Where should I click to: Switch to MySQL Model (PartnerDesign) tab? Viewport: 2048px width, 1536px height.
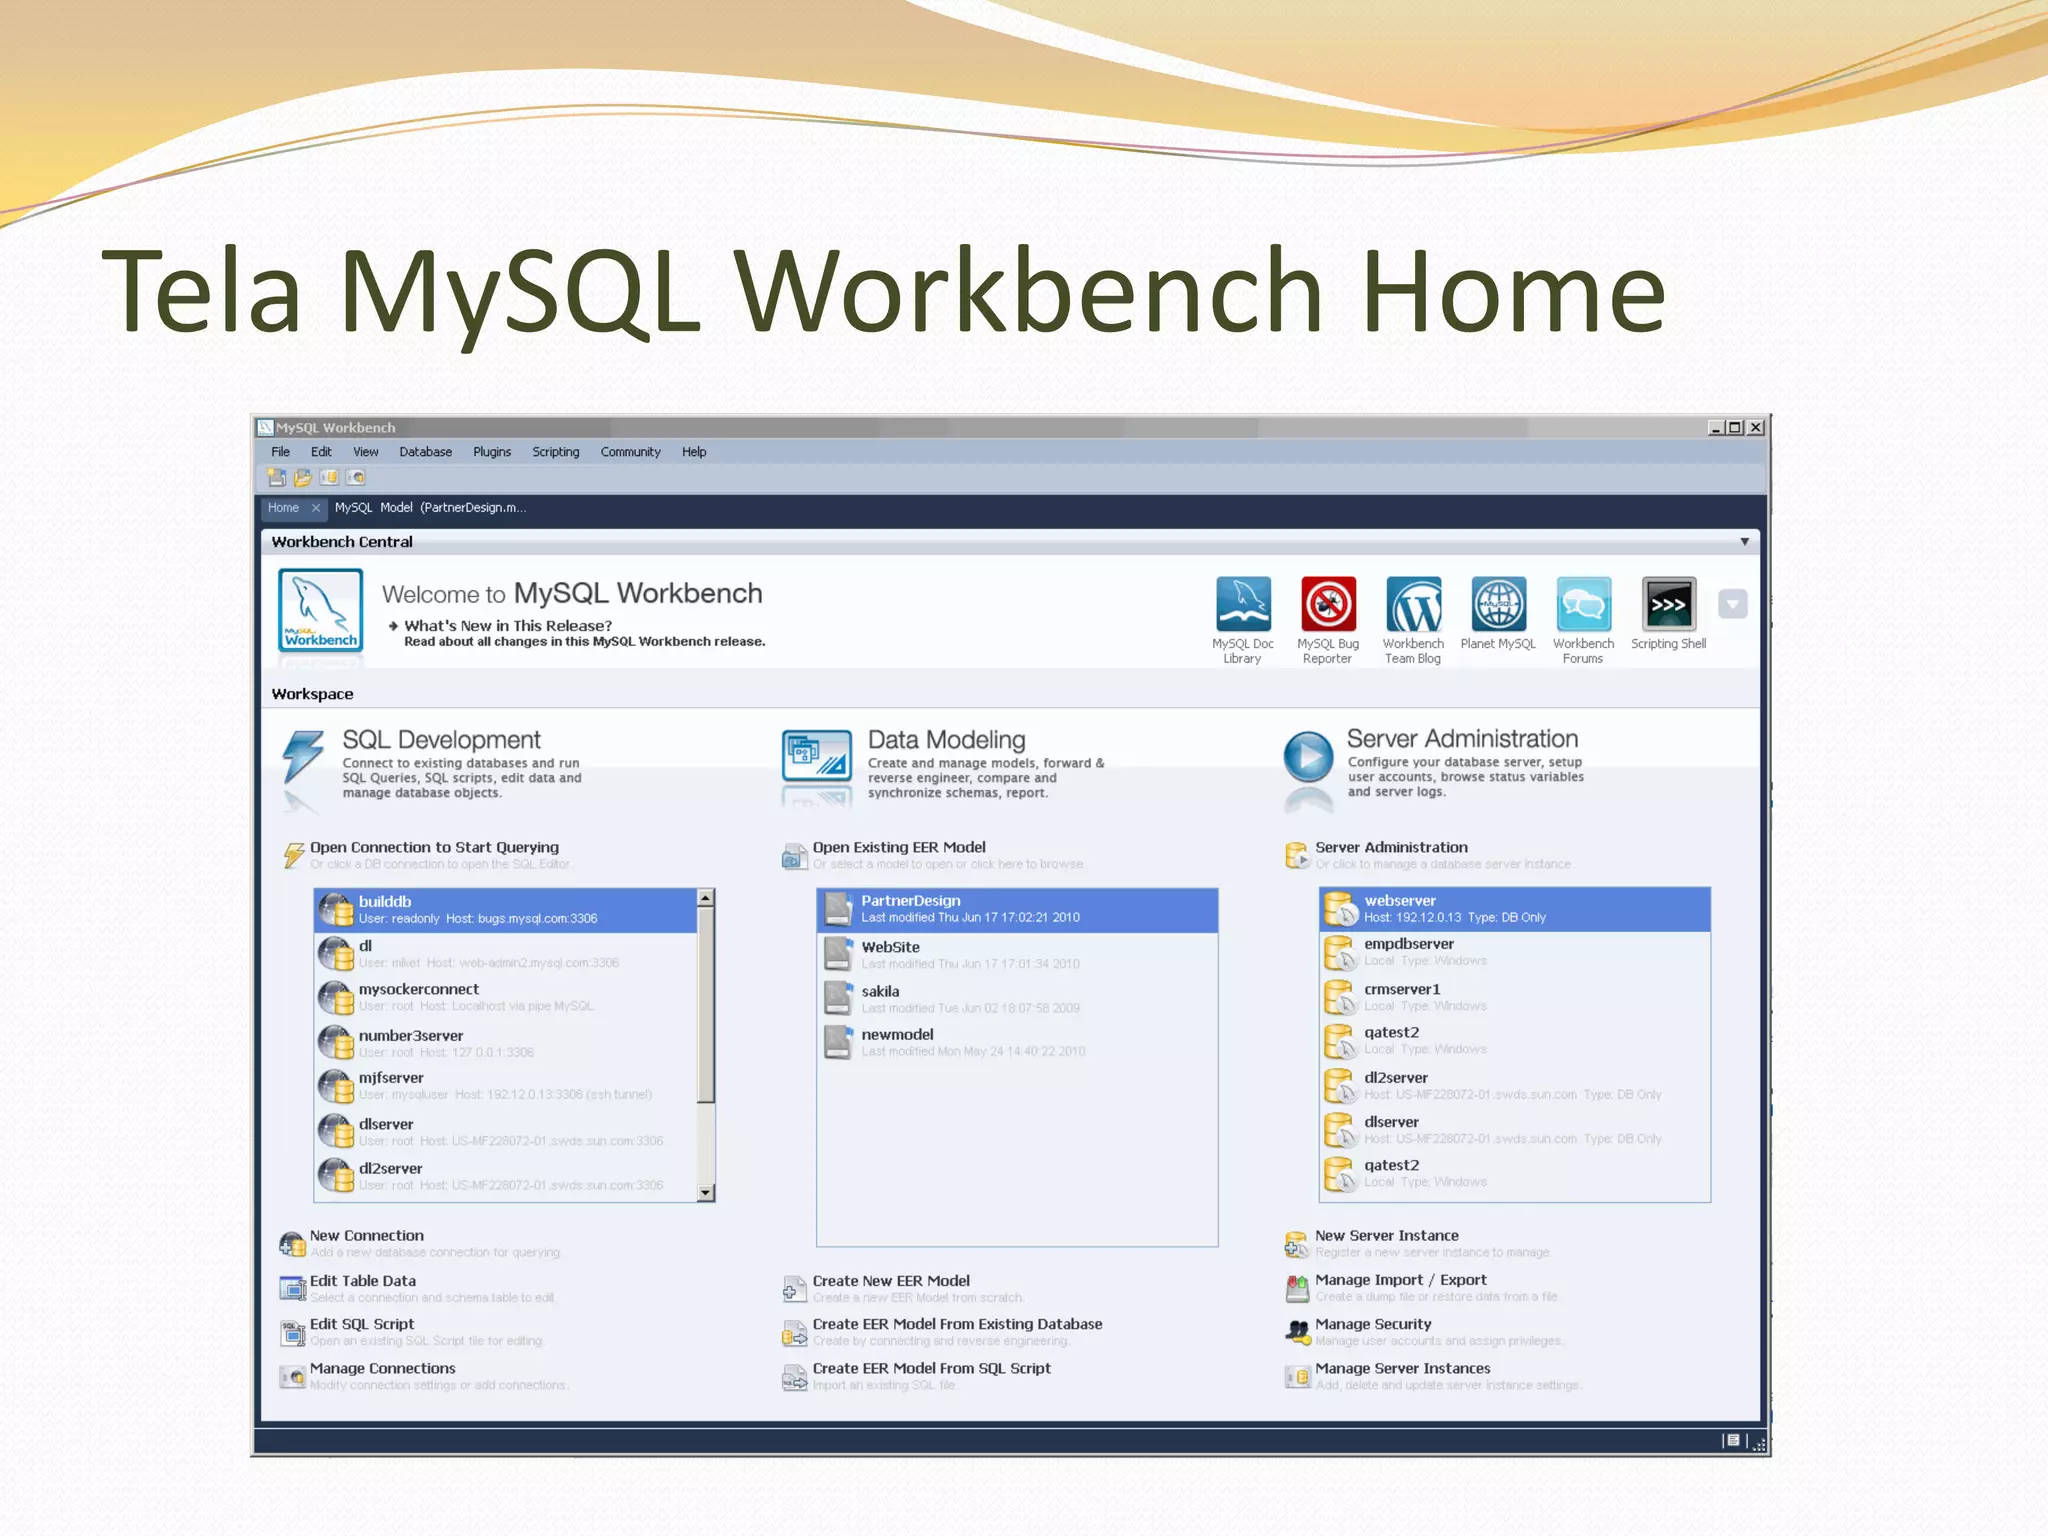(430, 508)
